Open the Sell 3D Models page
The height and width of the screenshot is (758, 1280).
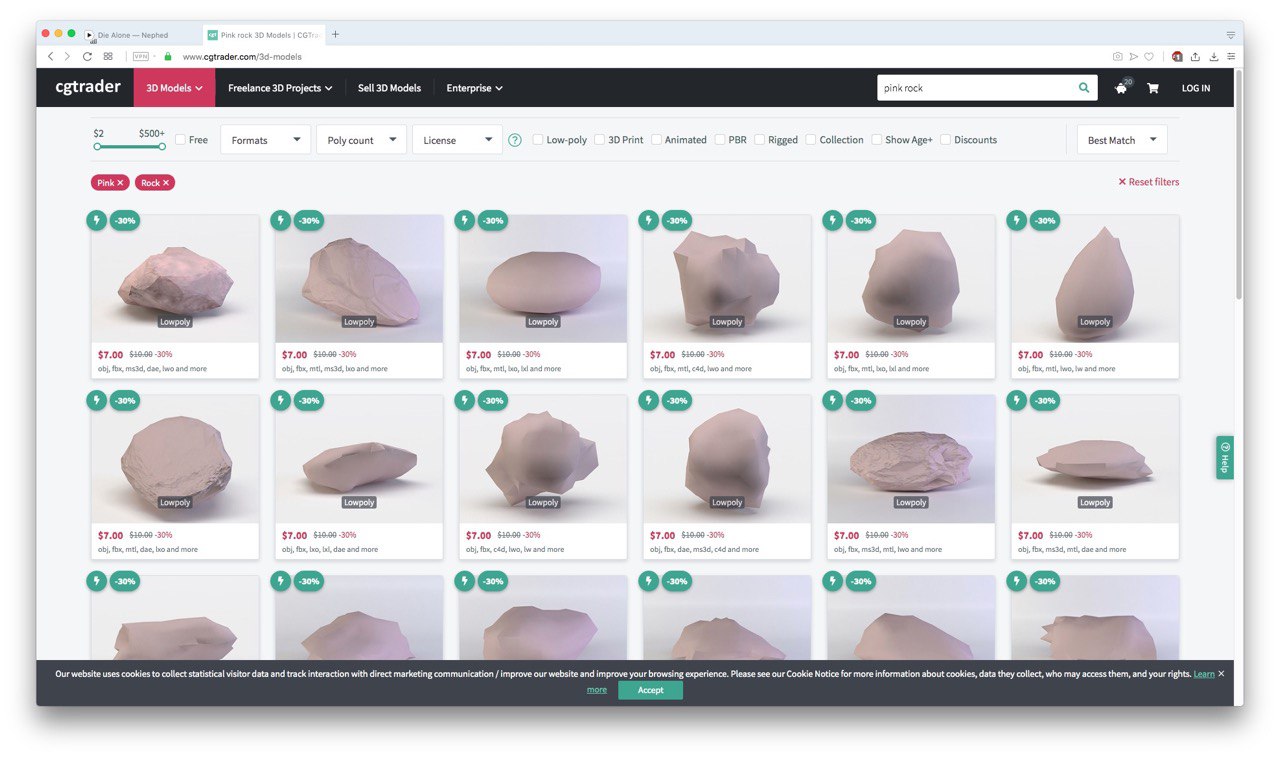pyautogui.click(x=389, y=88)
